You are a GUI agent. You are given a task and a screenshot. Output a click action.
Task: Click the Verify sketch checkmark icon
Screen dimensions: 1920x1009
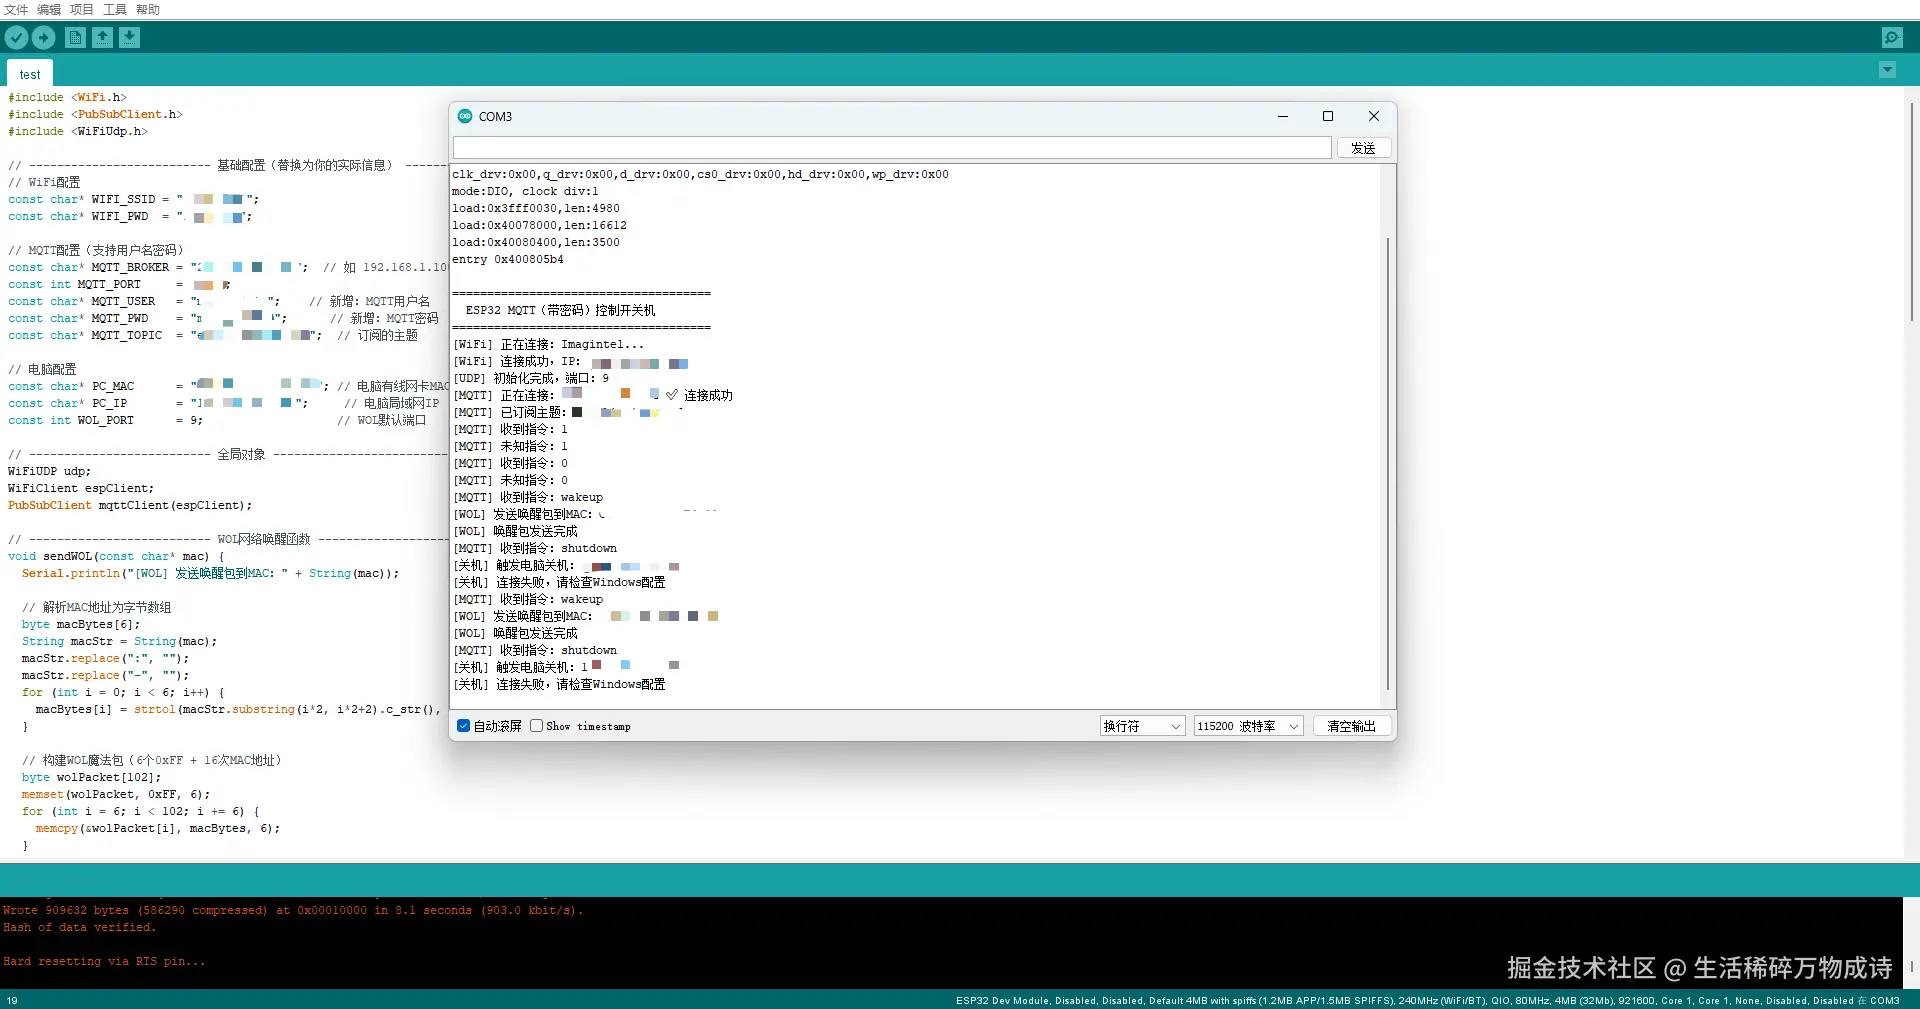[x=16, y=38]
